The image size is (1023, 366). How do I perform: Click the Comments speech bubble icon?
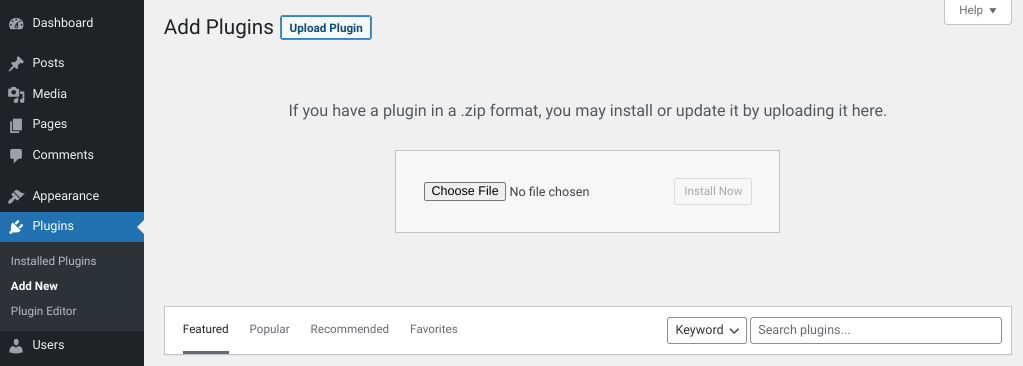(x=16, y=155)
